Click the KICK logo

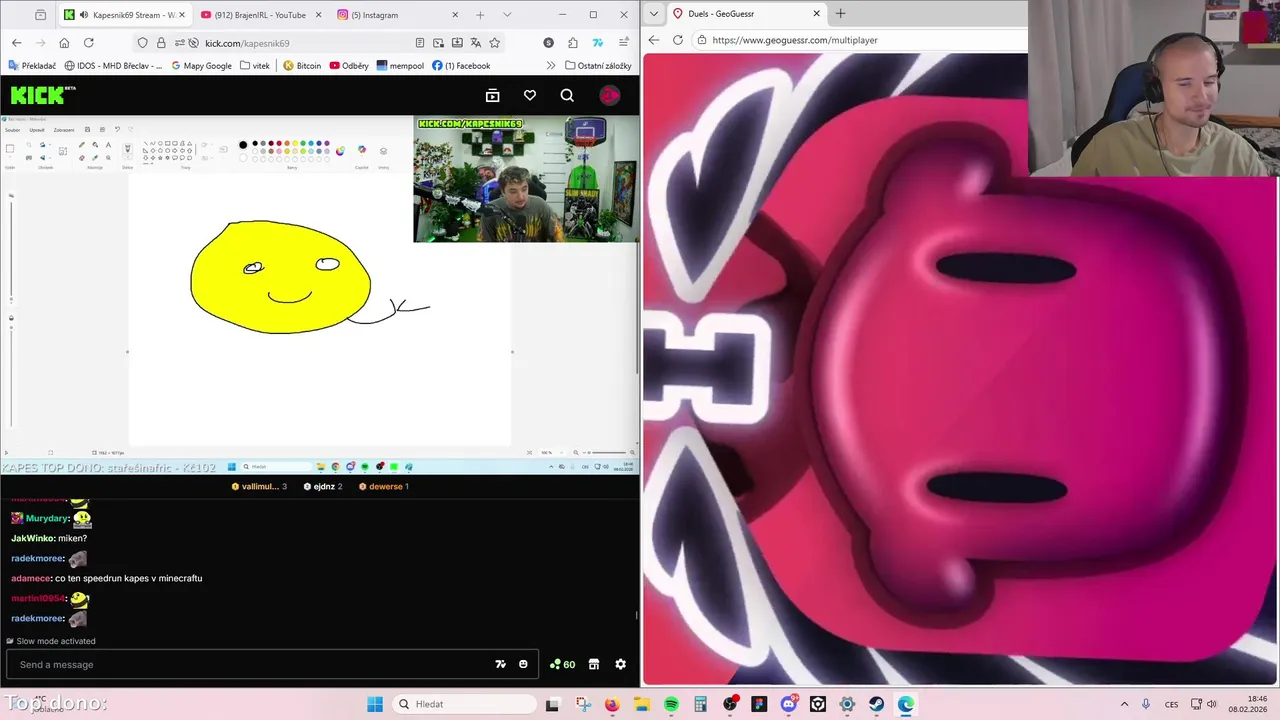(x=43, y=95)
